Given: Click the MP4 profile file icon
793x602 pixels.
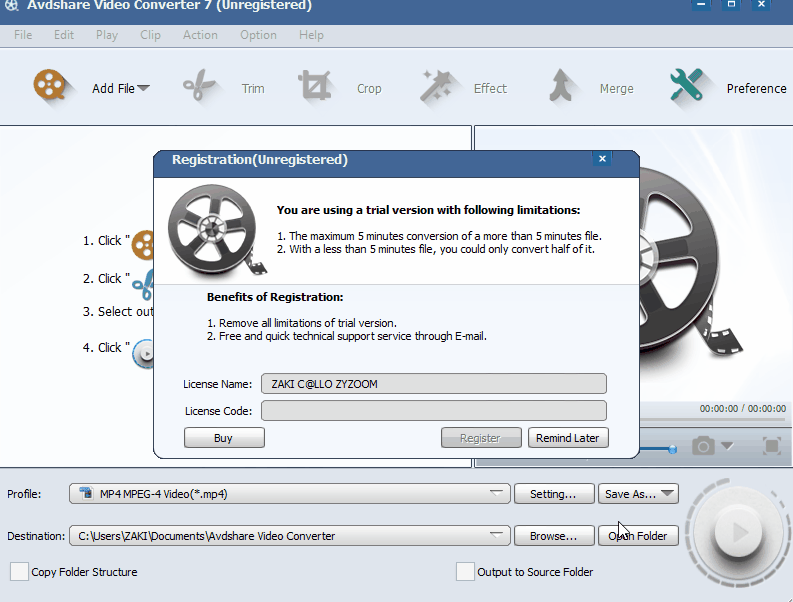Looking at the screenshot, I should (x=86, y=493).
